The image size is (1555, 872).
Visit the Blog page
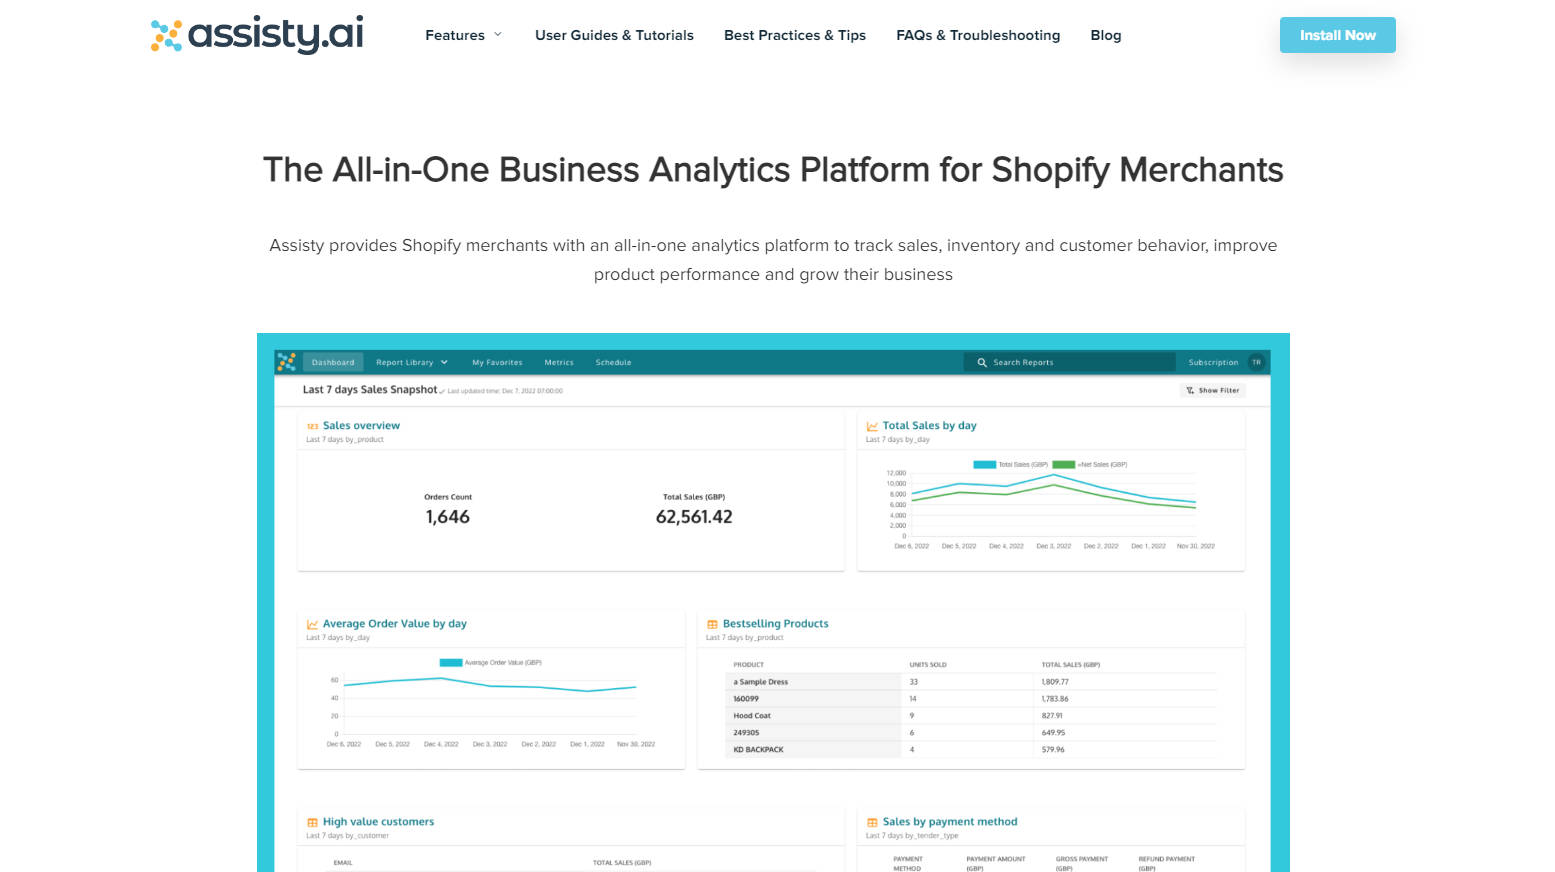pos(1105,35)
